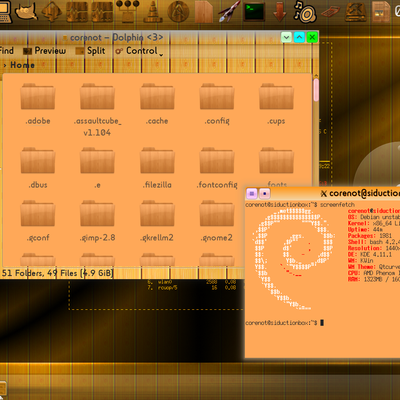Click the wooden diamond dock icon

(x=52, y=12)
